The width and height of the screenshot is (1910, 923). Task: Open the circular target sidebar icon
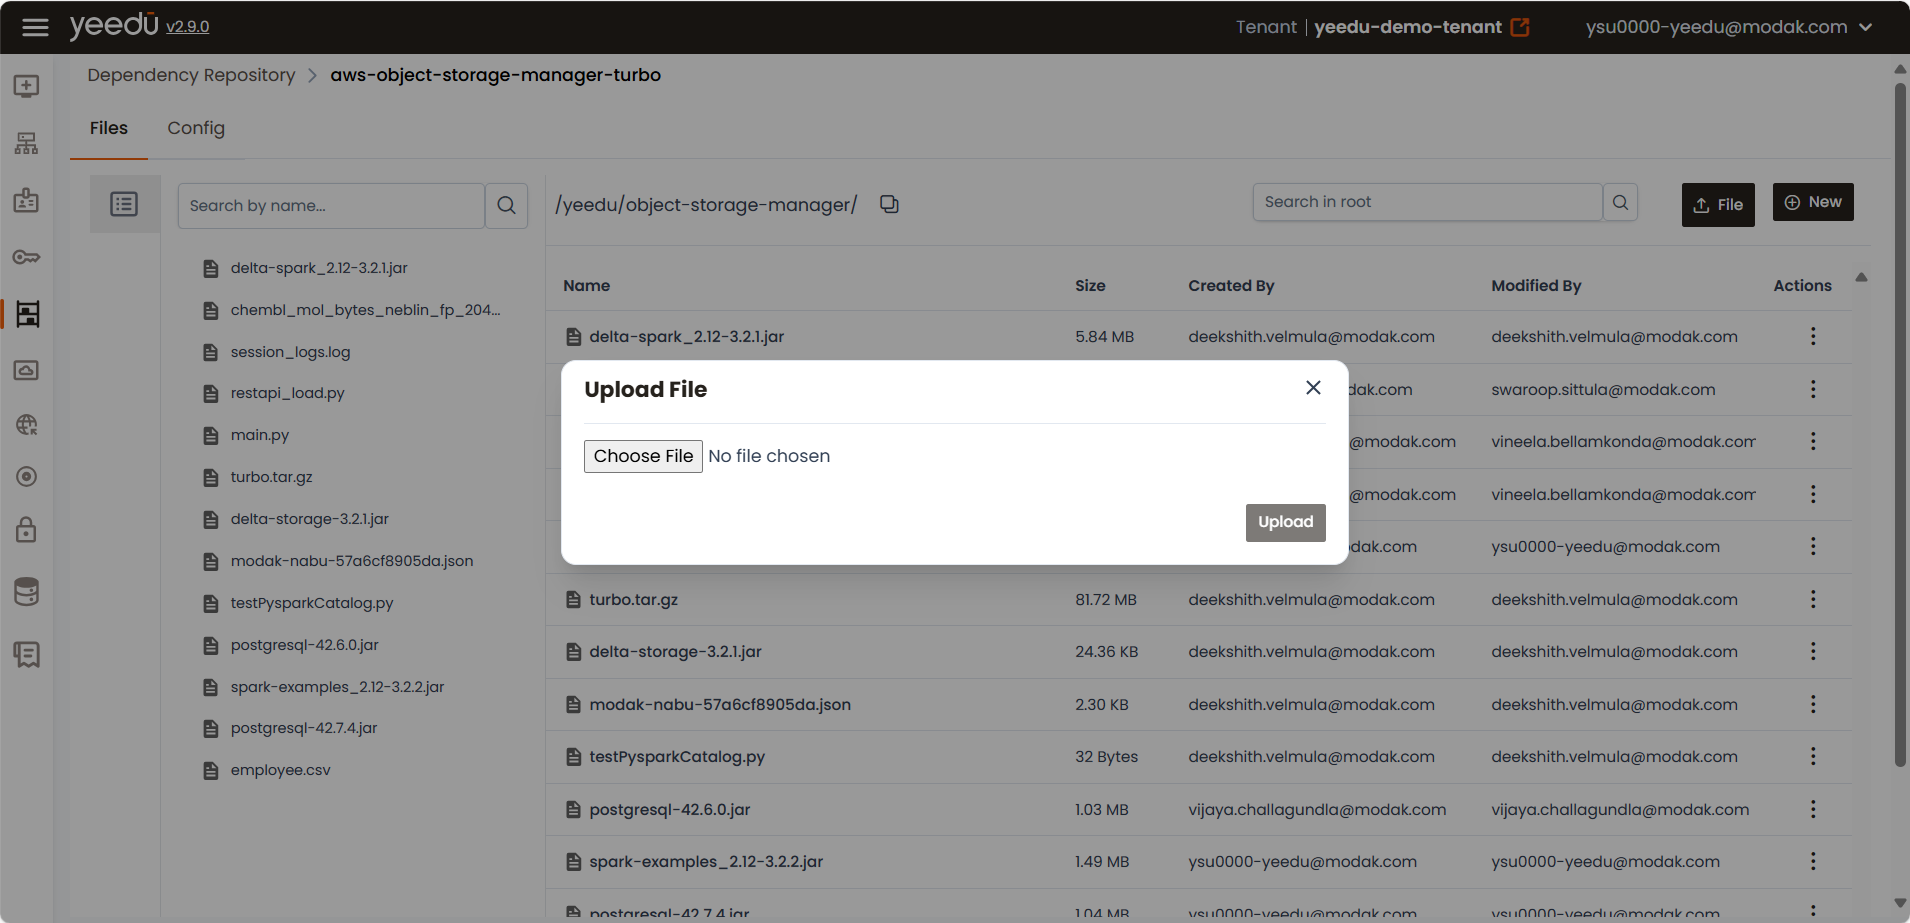[27, 476]
